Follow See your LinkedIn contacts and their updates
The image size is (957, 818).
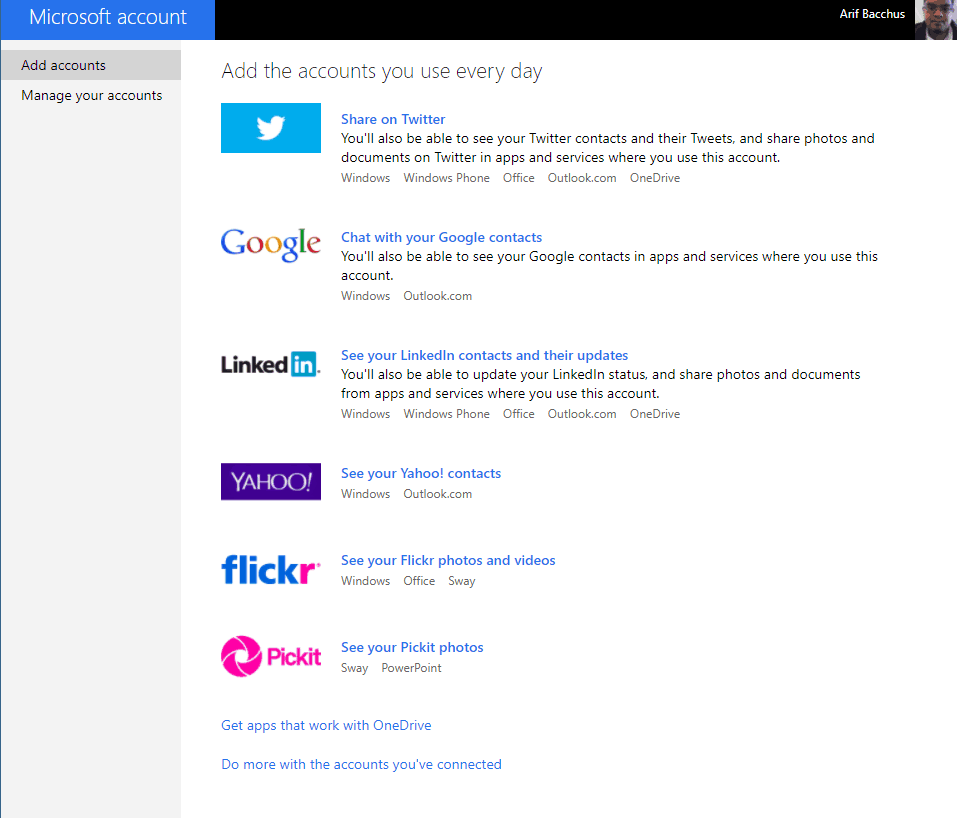[x=485, y=355]
